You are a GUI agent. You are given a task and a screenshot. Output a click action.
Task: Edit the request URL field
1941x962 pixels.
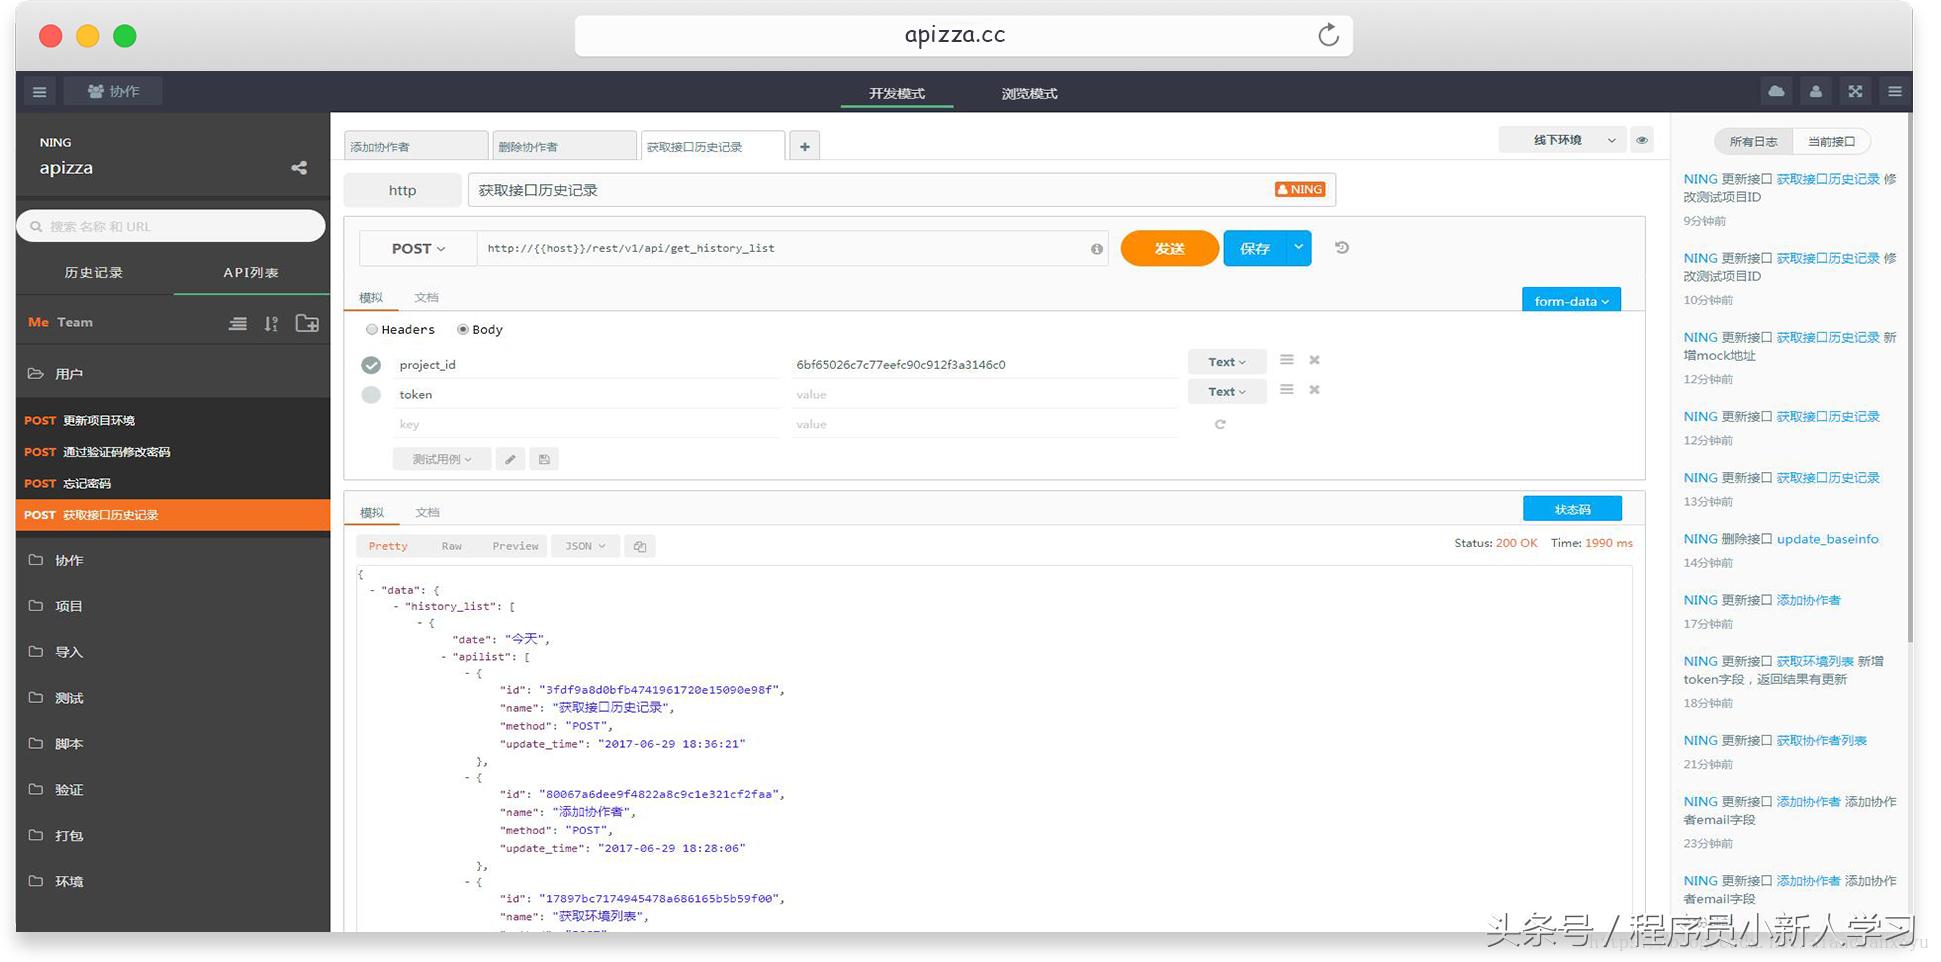tap(793, 248)
